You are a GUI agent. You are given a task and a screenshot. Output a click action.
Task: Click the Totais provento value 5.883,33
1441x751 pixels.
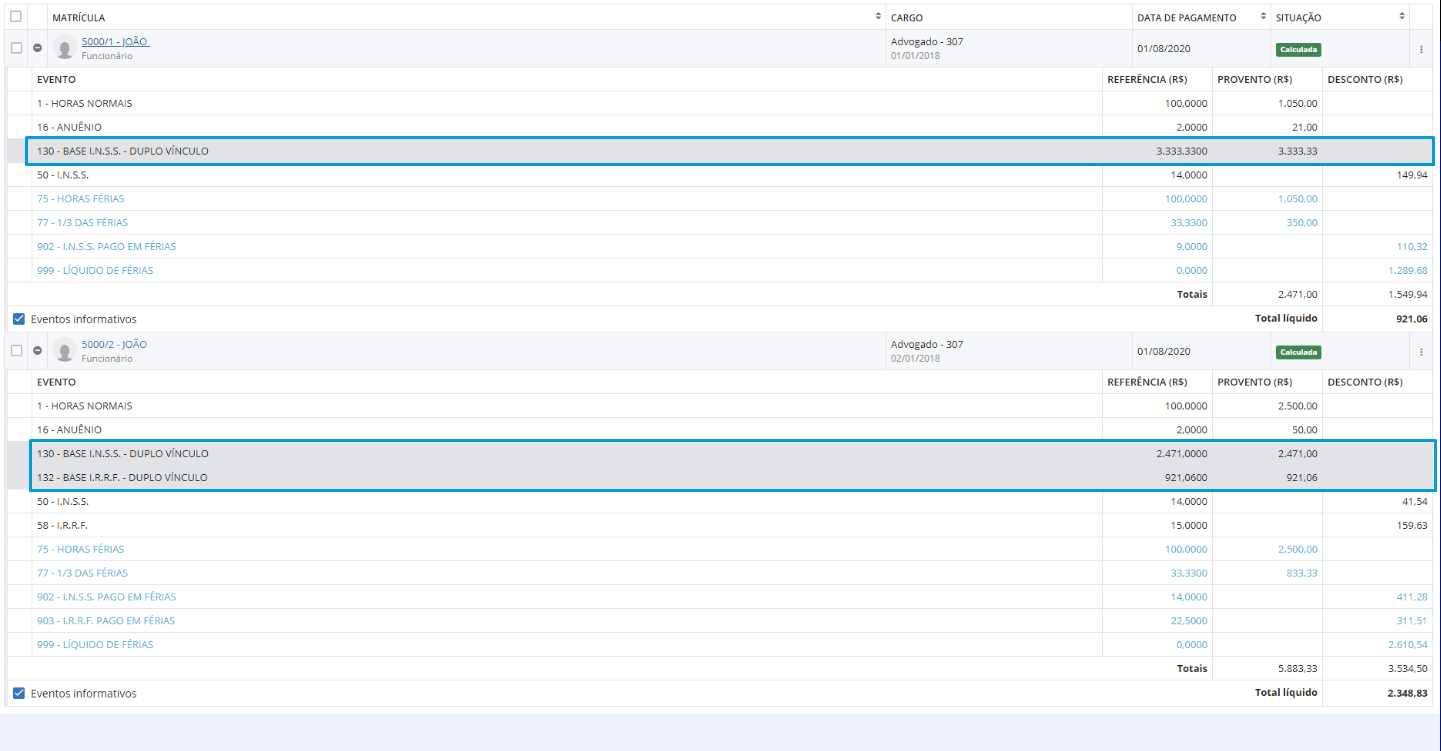coord(1298,669)
